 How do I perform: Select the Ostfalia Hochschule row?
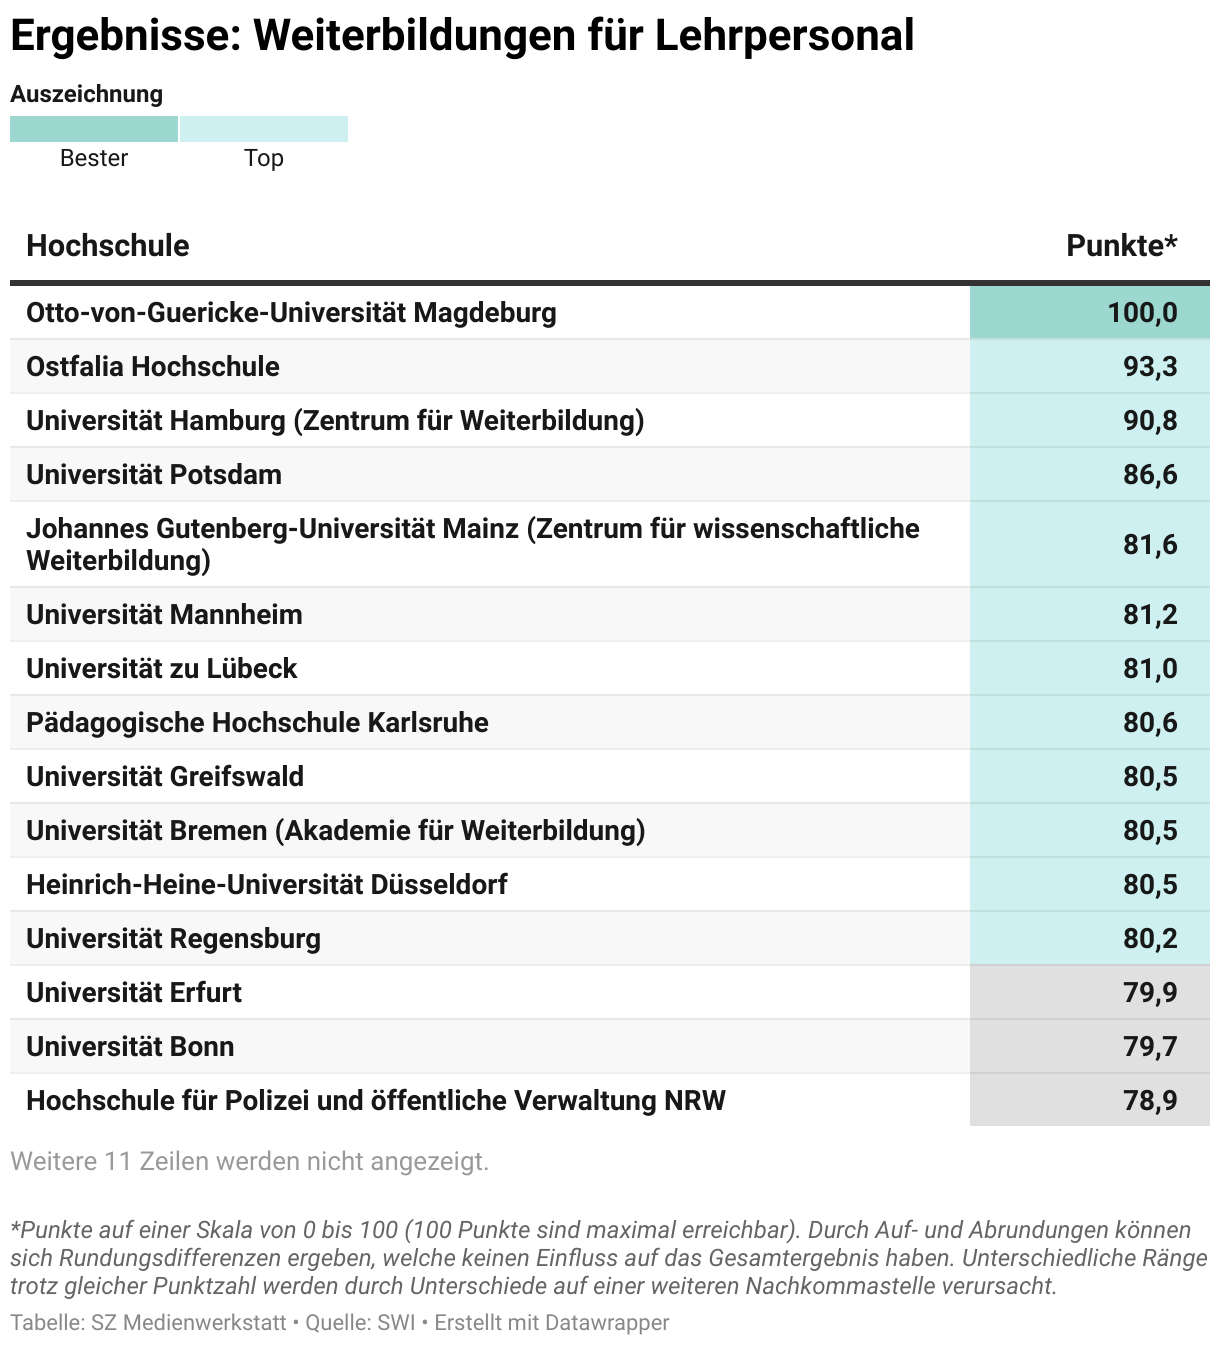610,366
